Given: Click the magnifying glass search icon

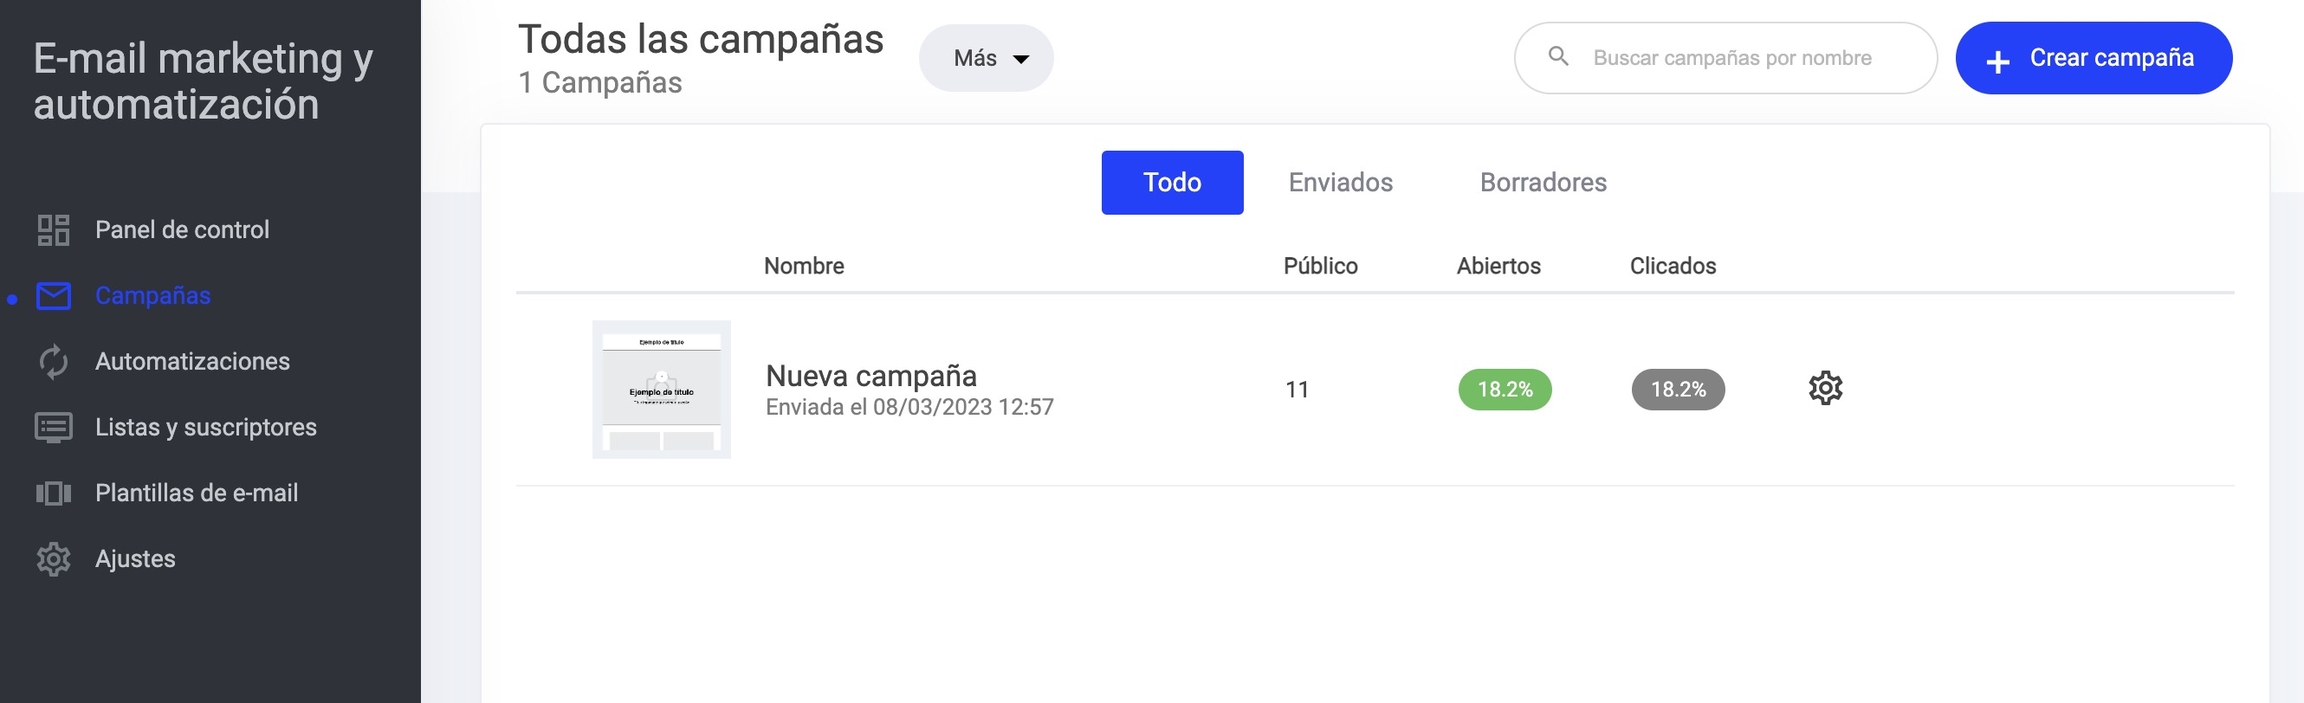Looking at the screenshot, I should coord(1558,57).
